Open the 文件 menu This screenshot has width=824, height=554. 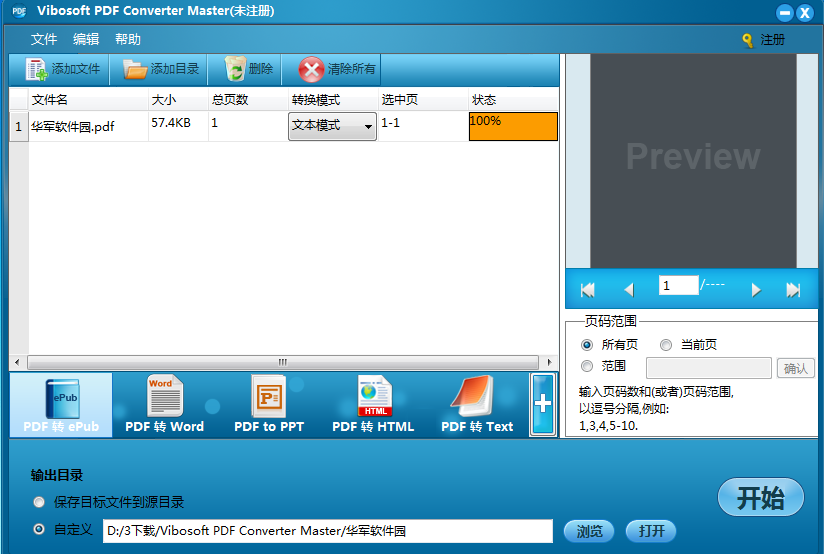point(44,39)
